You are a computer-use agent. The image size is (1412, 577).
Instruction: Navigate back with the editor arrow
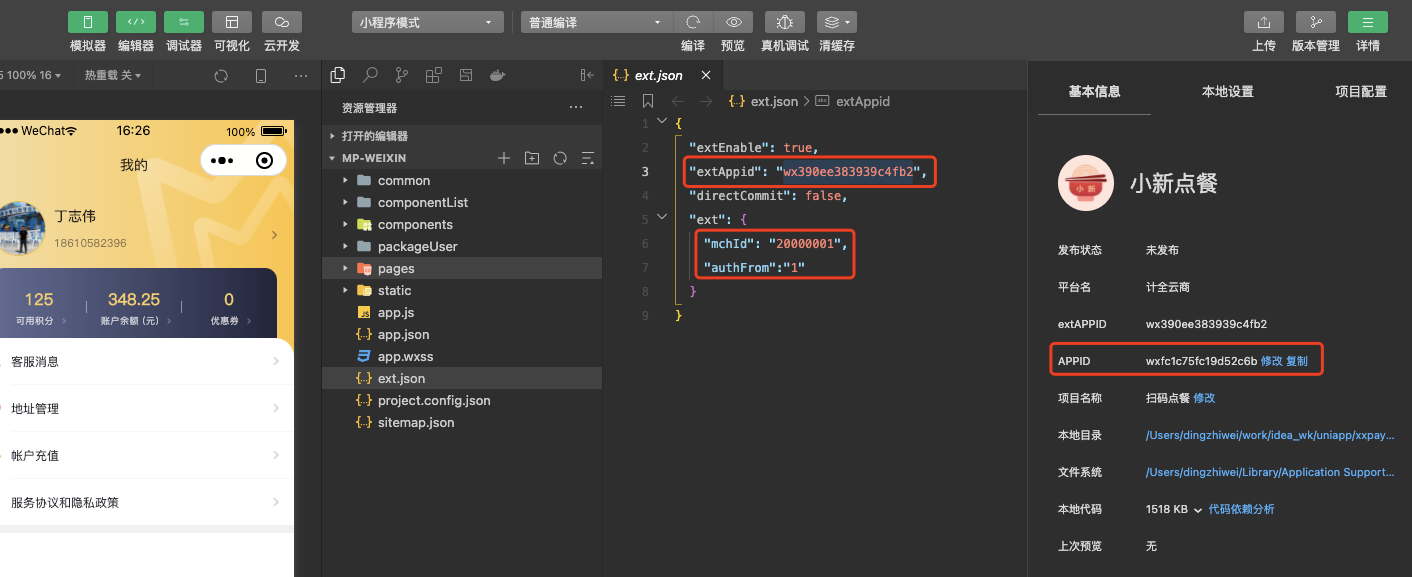(x=678, y=101)
